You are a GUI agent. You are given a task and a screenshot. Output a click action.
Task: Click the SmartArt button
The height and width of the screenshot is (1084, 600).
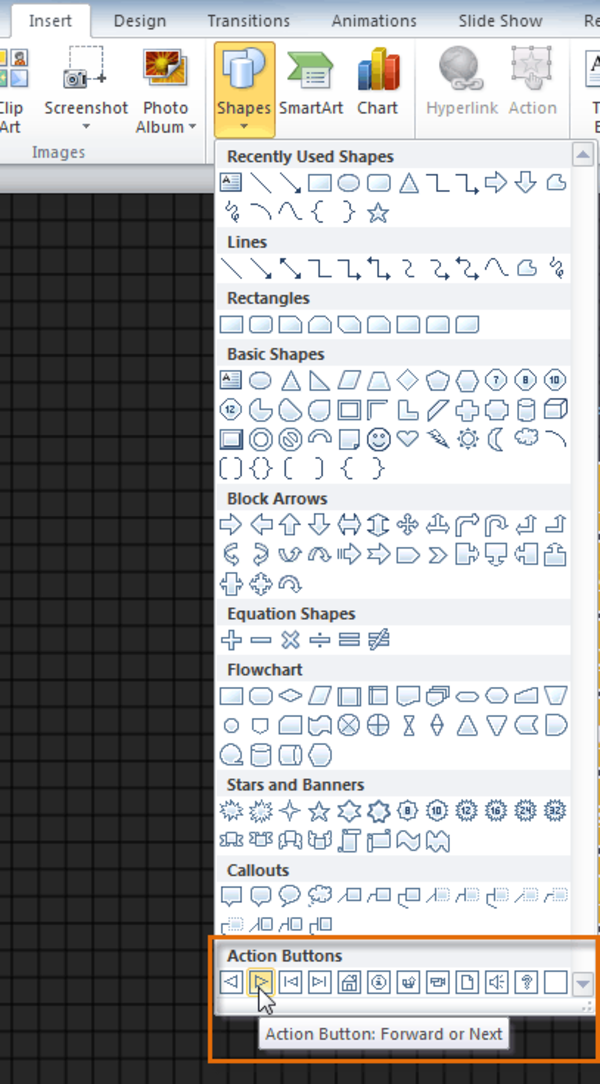pos(310,85)
